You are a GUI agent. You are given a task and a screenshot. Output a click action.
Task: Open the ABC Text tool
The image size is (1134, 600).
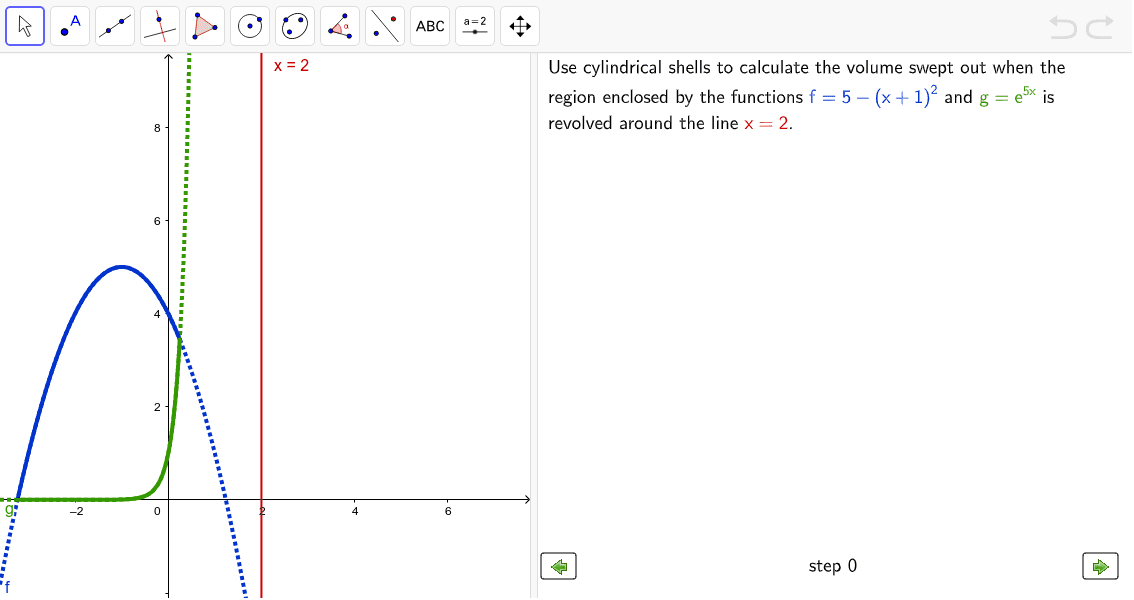coord(429,25)
